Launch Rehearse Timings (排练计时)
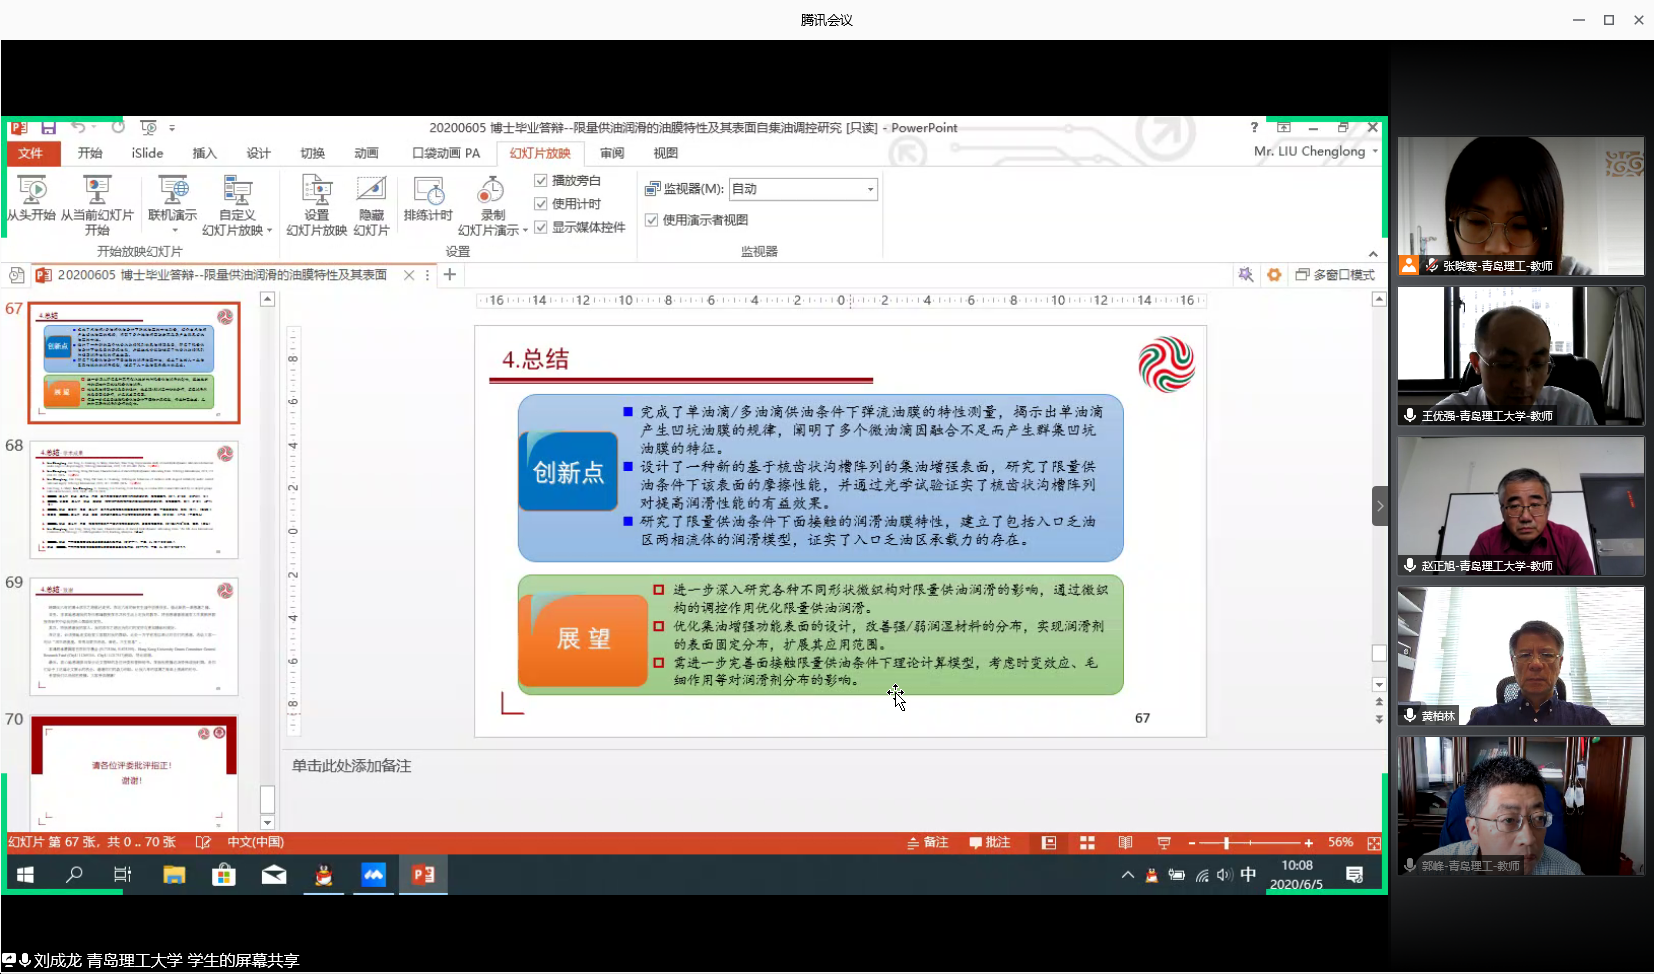 pos(428,199)
